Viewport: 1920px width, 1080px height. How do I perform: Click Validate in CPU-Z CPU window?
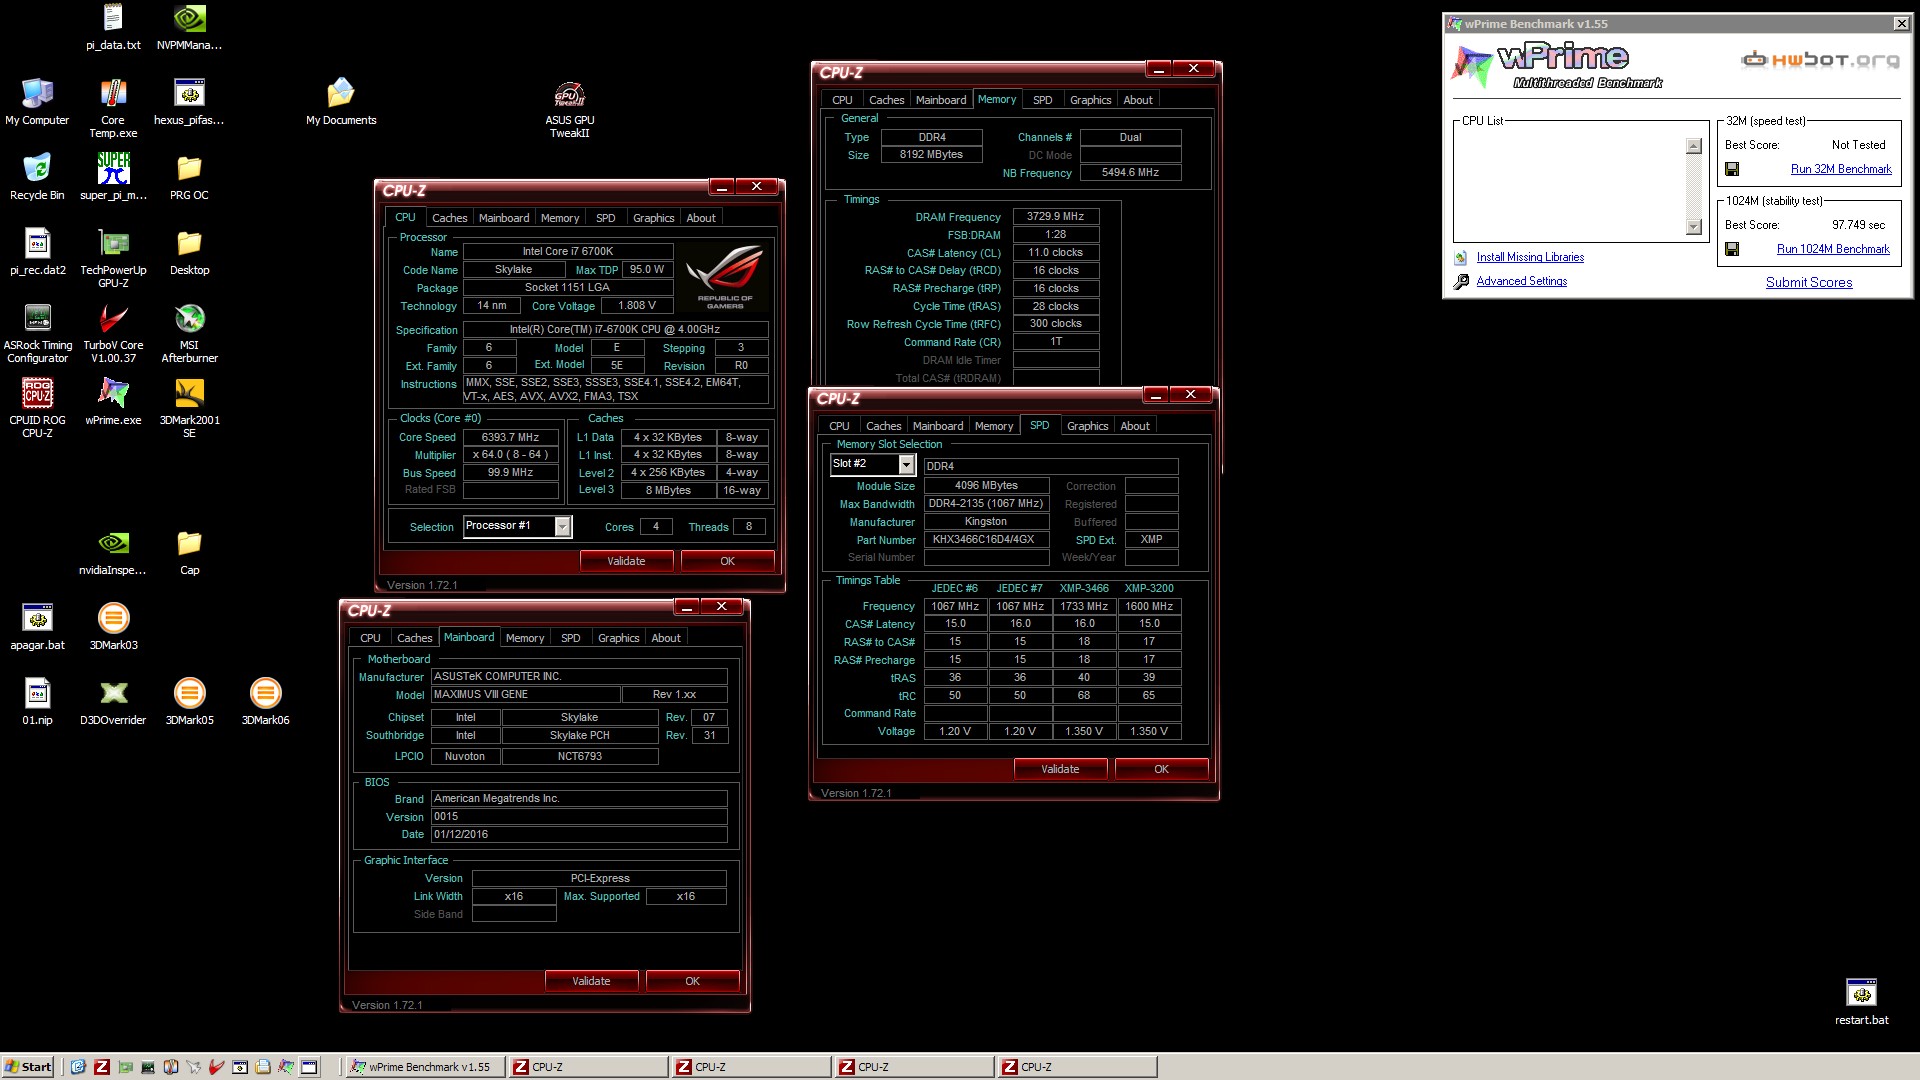click(x=626, y=561)
